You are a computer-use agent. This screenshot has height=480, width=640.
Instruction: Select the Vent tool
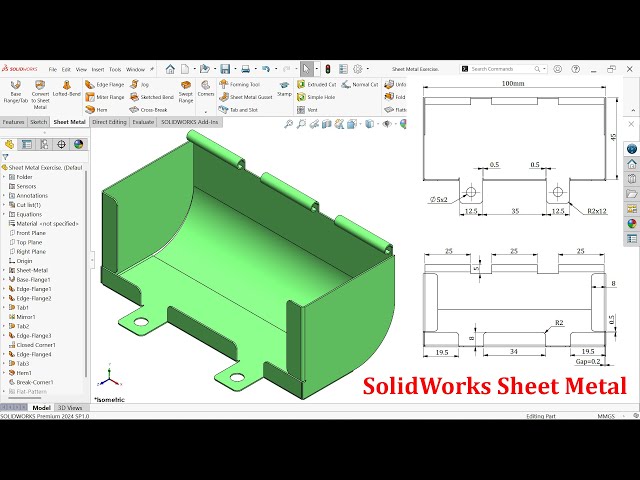(x=307, y=109)
